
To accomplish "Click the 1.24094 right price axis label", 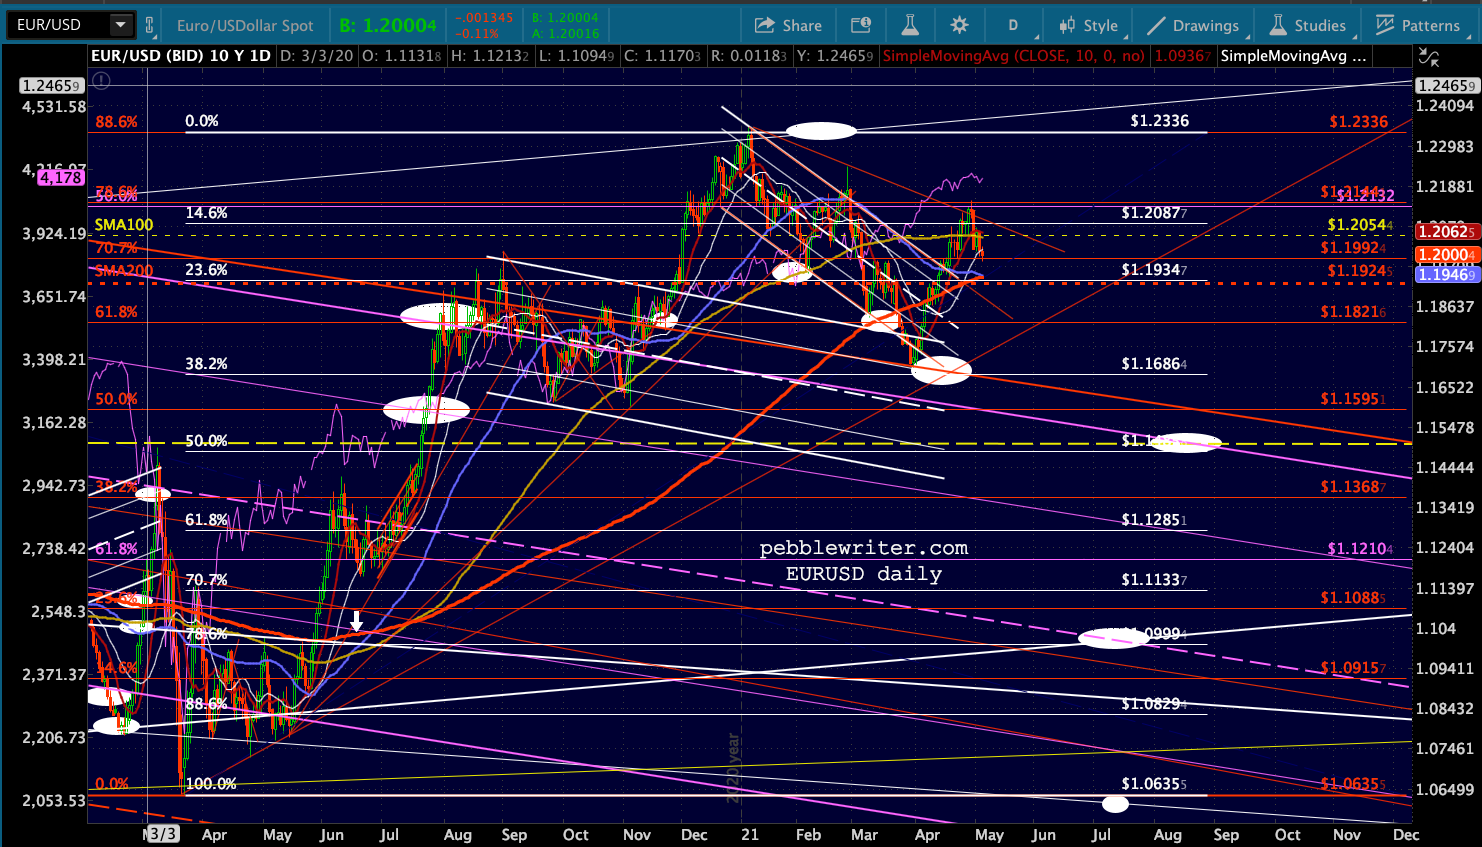I will 1445,106.
